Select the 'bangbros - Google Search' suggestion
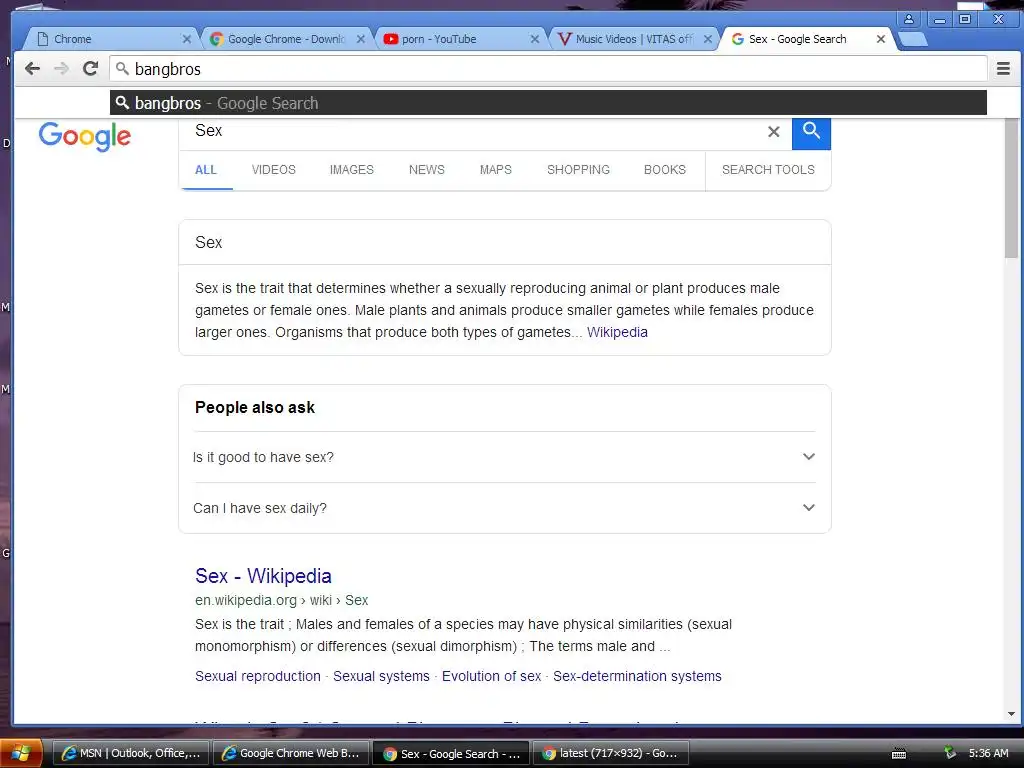1024x768 pixels. (548, 103)
